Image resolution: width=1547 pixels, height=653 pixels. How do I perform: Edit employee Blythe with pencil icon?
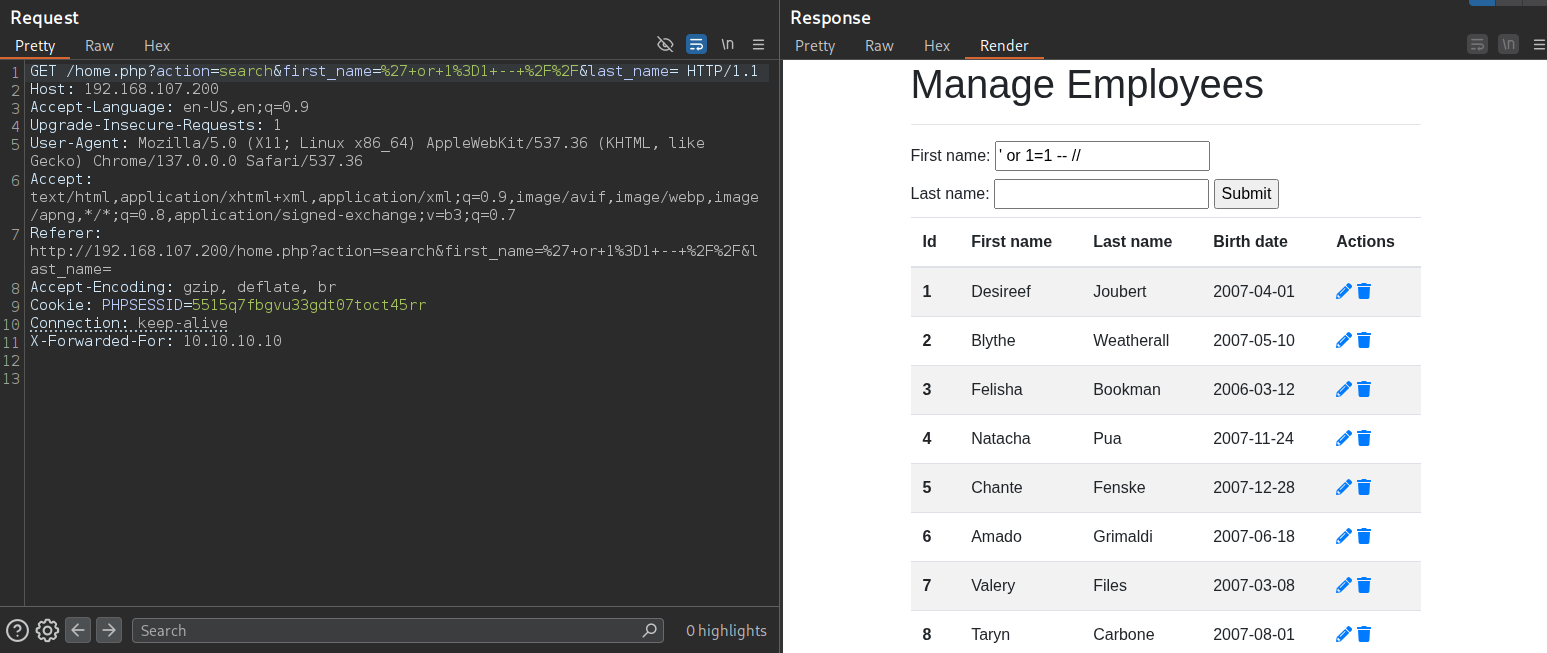[x=1344, y=340]
